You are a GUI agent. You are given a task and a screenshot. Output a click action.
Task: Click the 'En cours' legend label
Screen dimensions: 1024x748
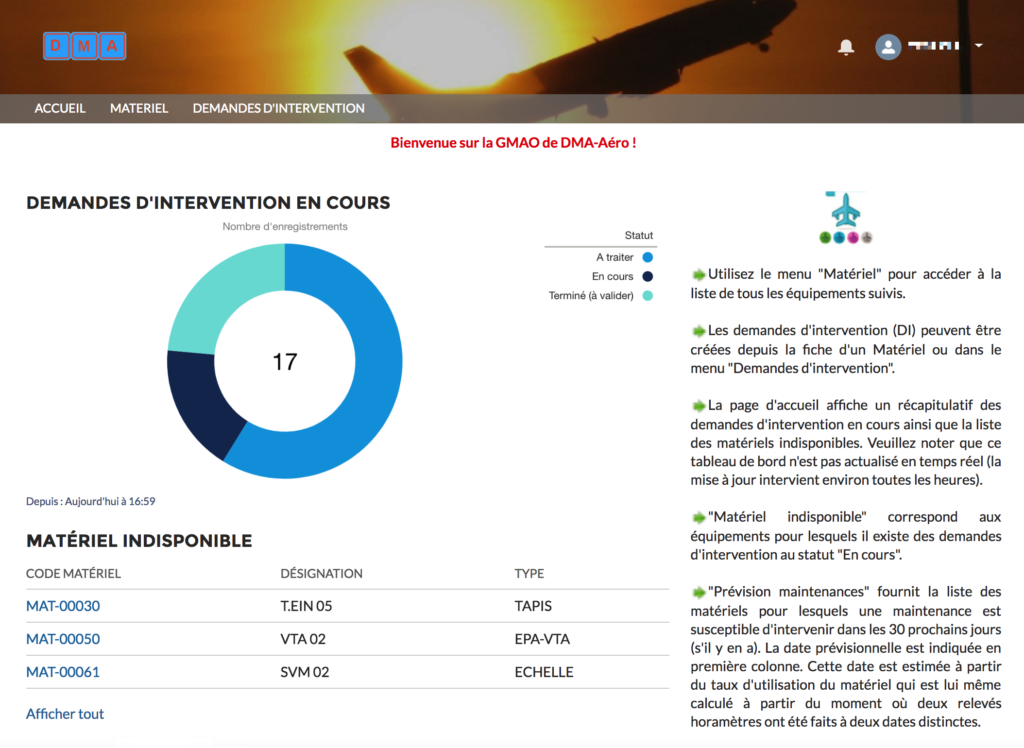[x=613, y=276]
